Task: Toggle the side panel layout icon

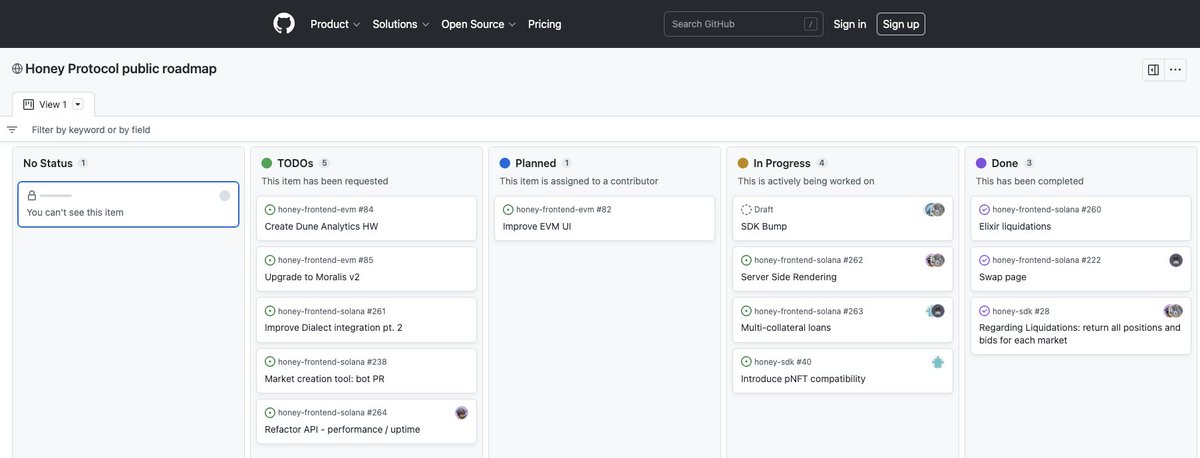Action: pyautogui.click(x=1153, y=70)
